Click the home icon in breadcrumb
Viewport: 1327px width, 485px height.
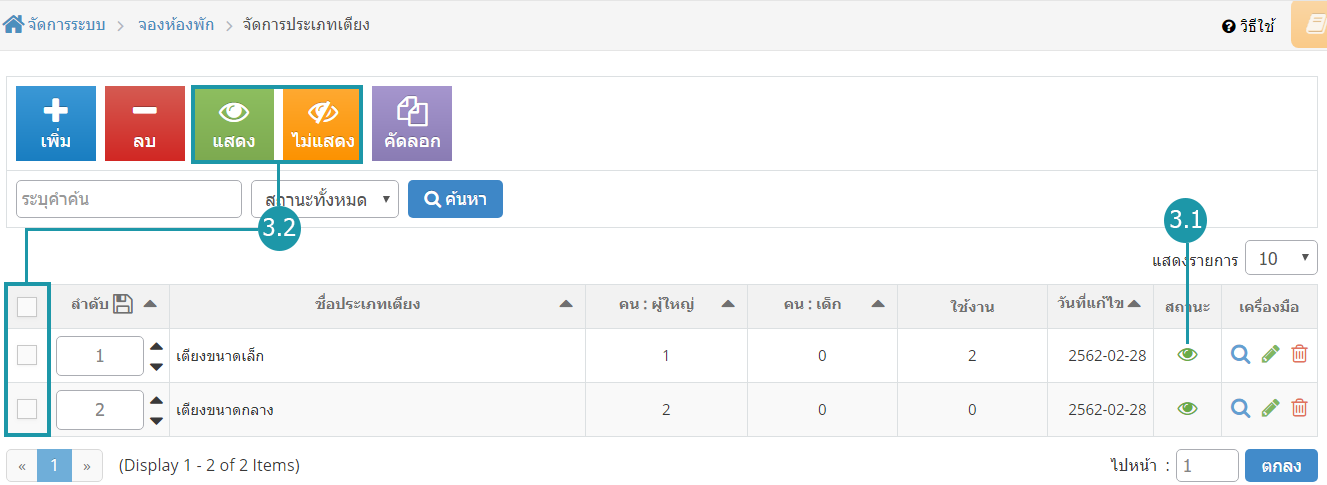click(14, 24)
